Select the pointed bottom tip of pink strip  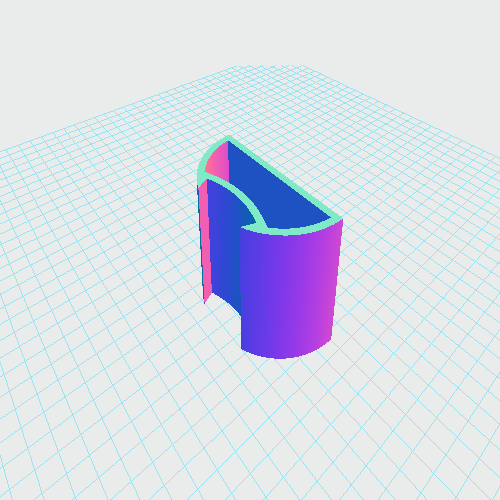coord(205,302)
